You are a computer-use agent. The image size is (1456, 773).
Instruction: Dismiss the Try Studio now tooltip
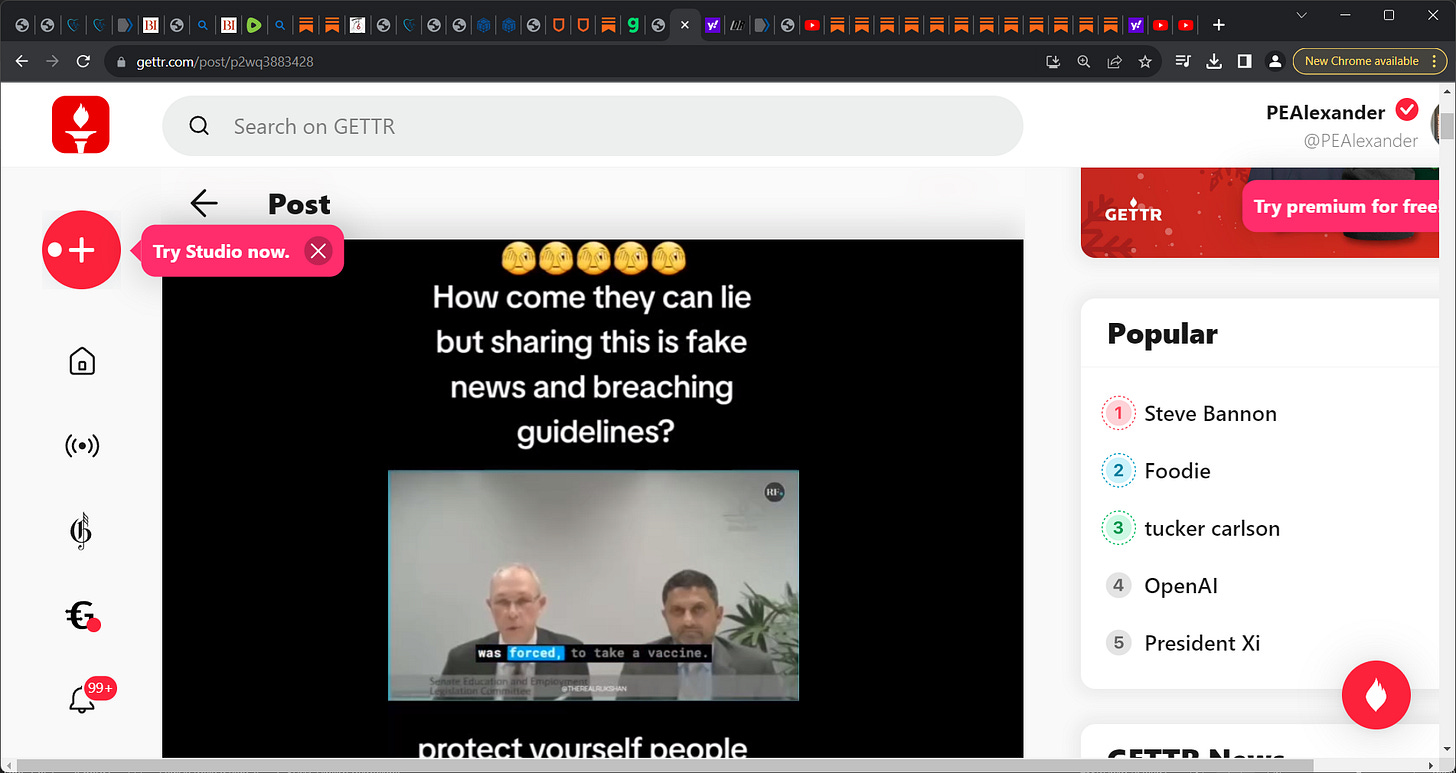tap(318, 251)
